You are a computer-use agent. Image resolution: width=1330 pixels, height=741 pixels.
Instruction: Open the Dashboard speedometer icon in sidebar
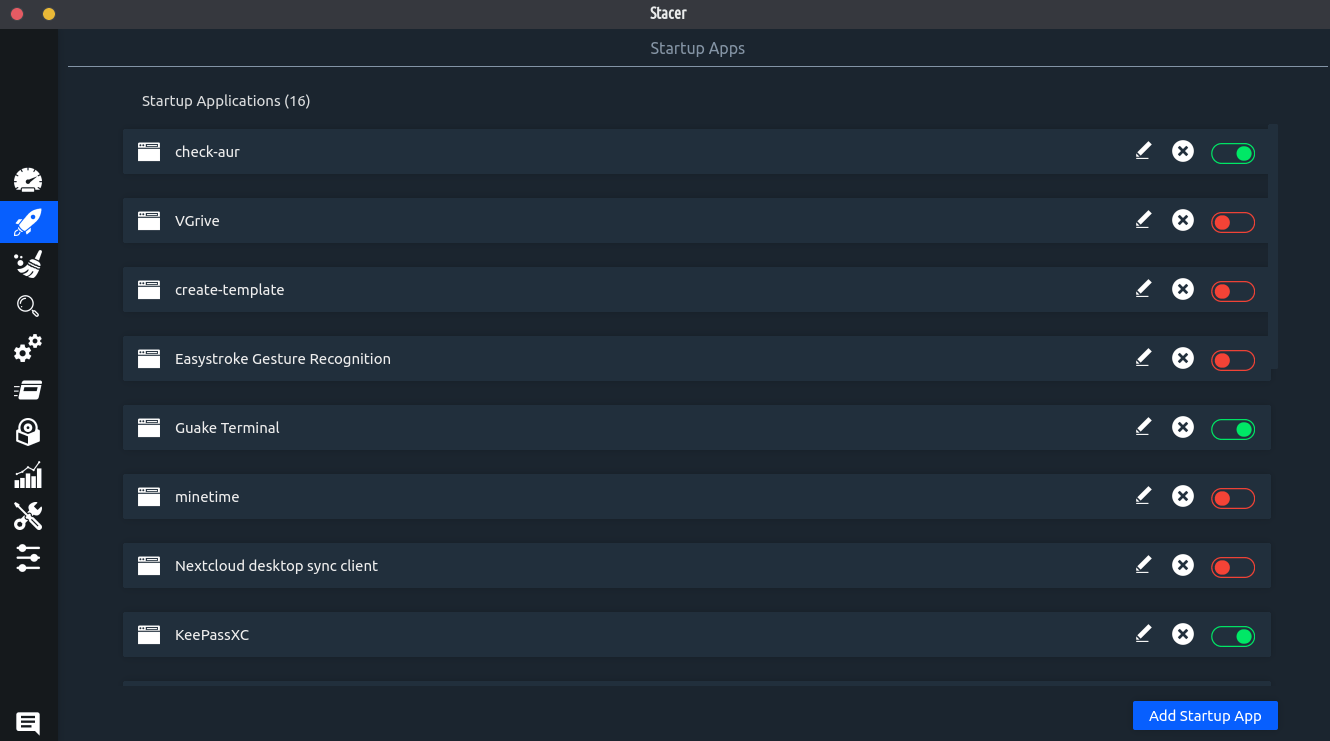click(28, 180)
